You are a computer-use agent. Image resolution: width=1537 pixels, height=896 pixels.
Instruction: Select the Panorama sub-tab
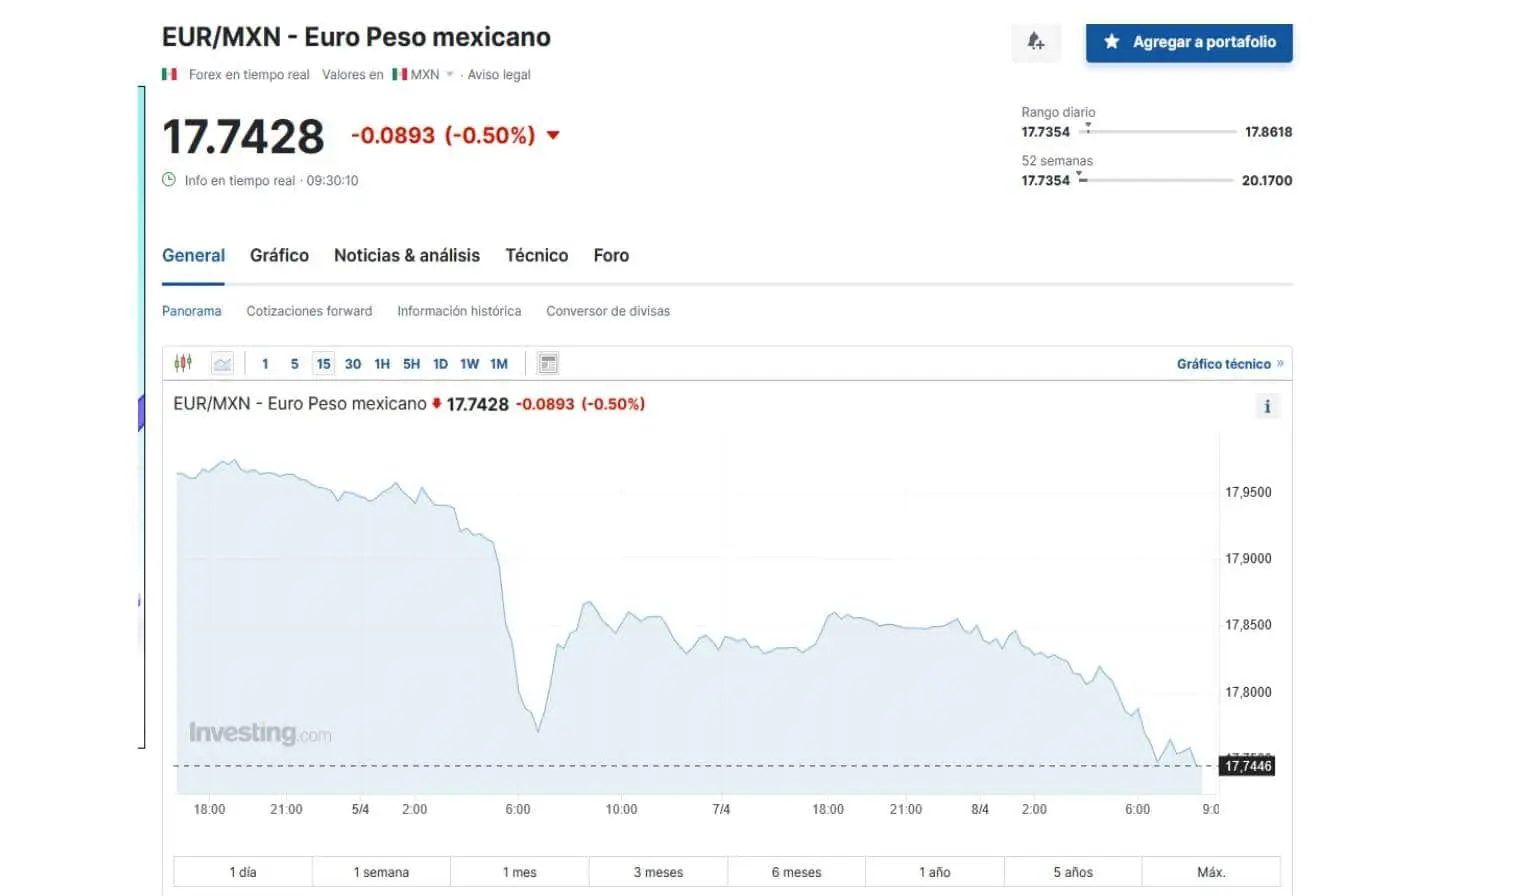coord(191,311)
